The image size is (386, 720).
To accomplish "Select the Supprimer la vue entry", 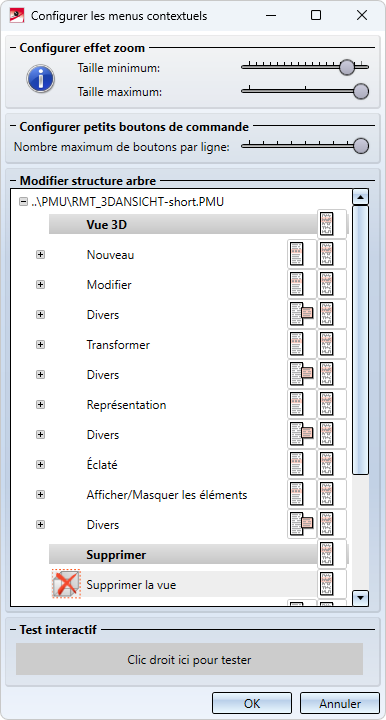I will pos(131,585).
